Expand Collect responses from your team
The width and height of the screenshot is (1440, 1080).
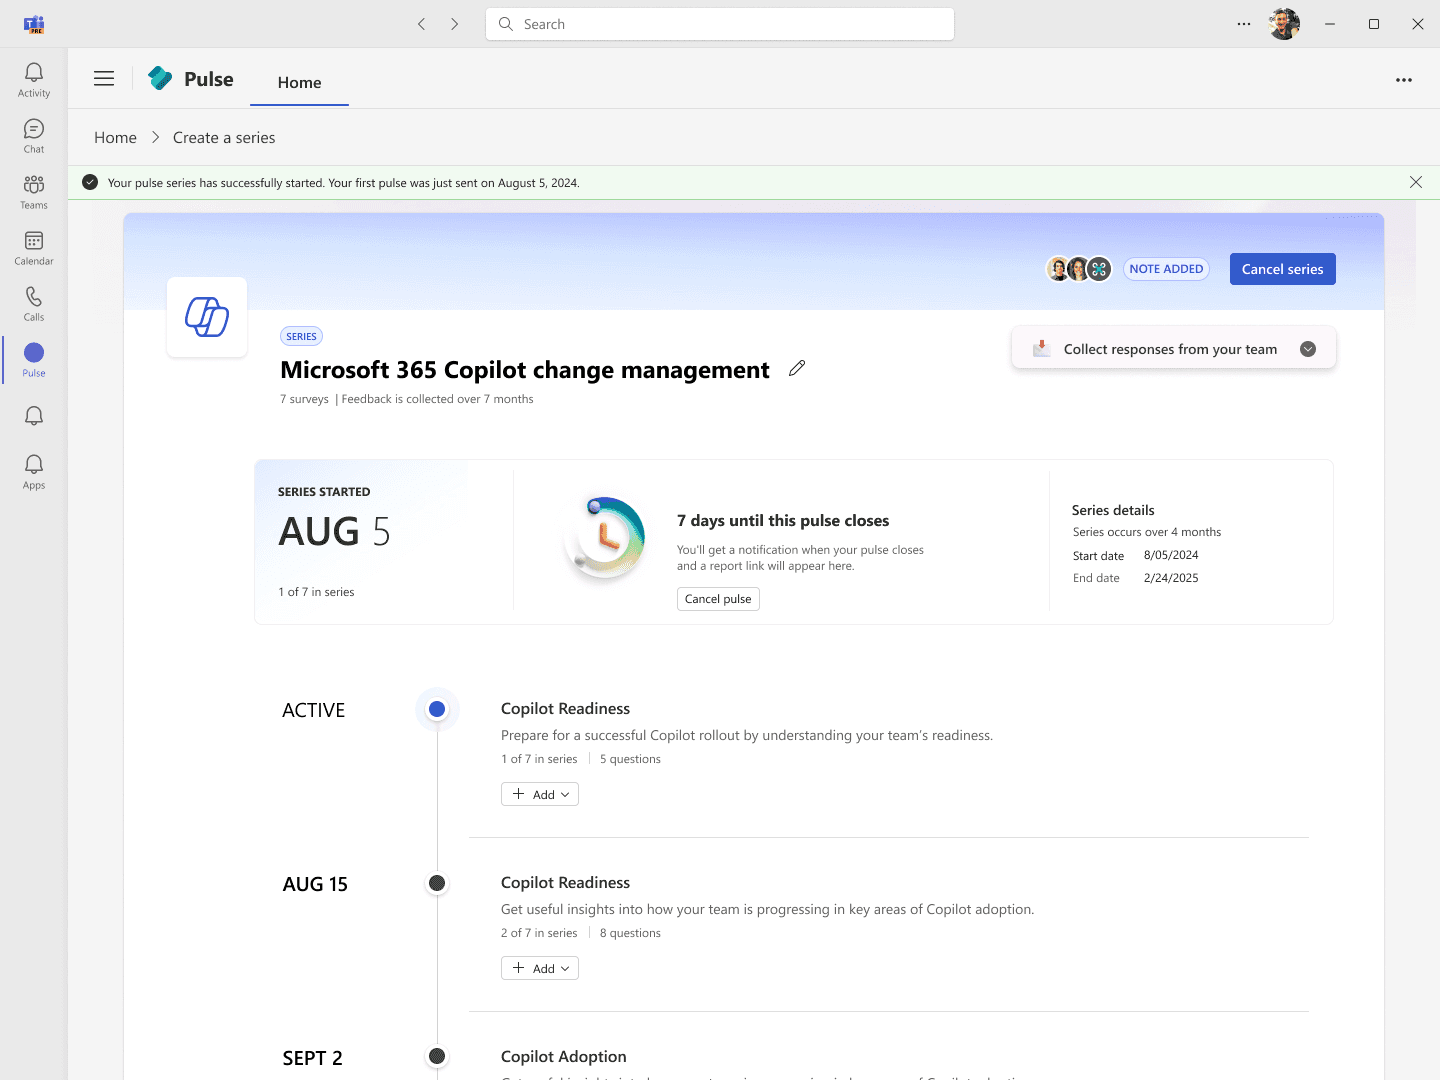point(1308,349)
